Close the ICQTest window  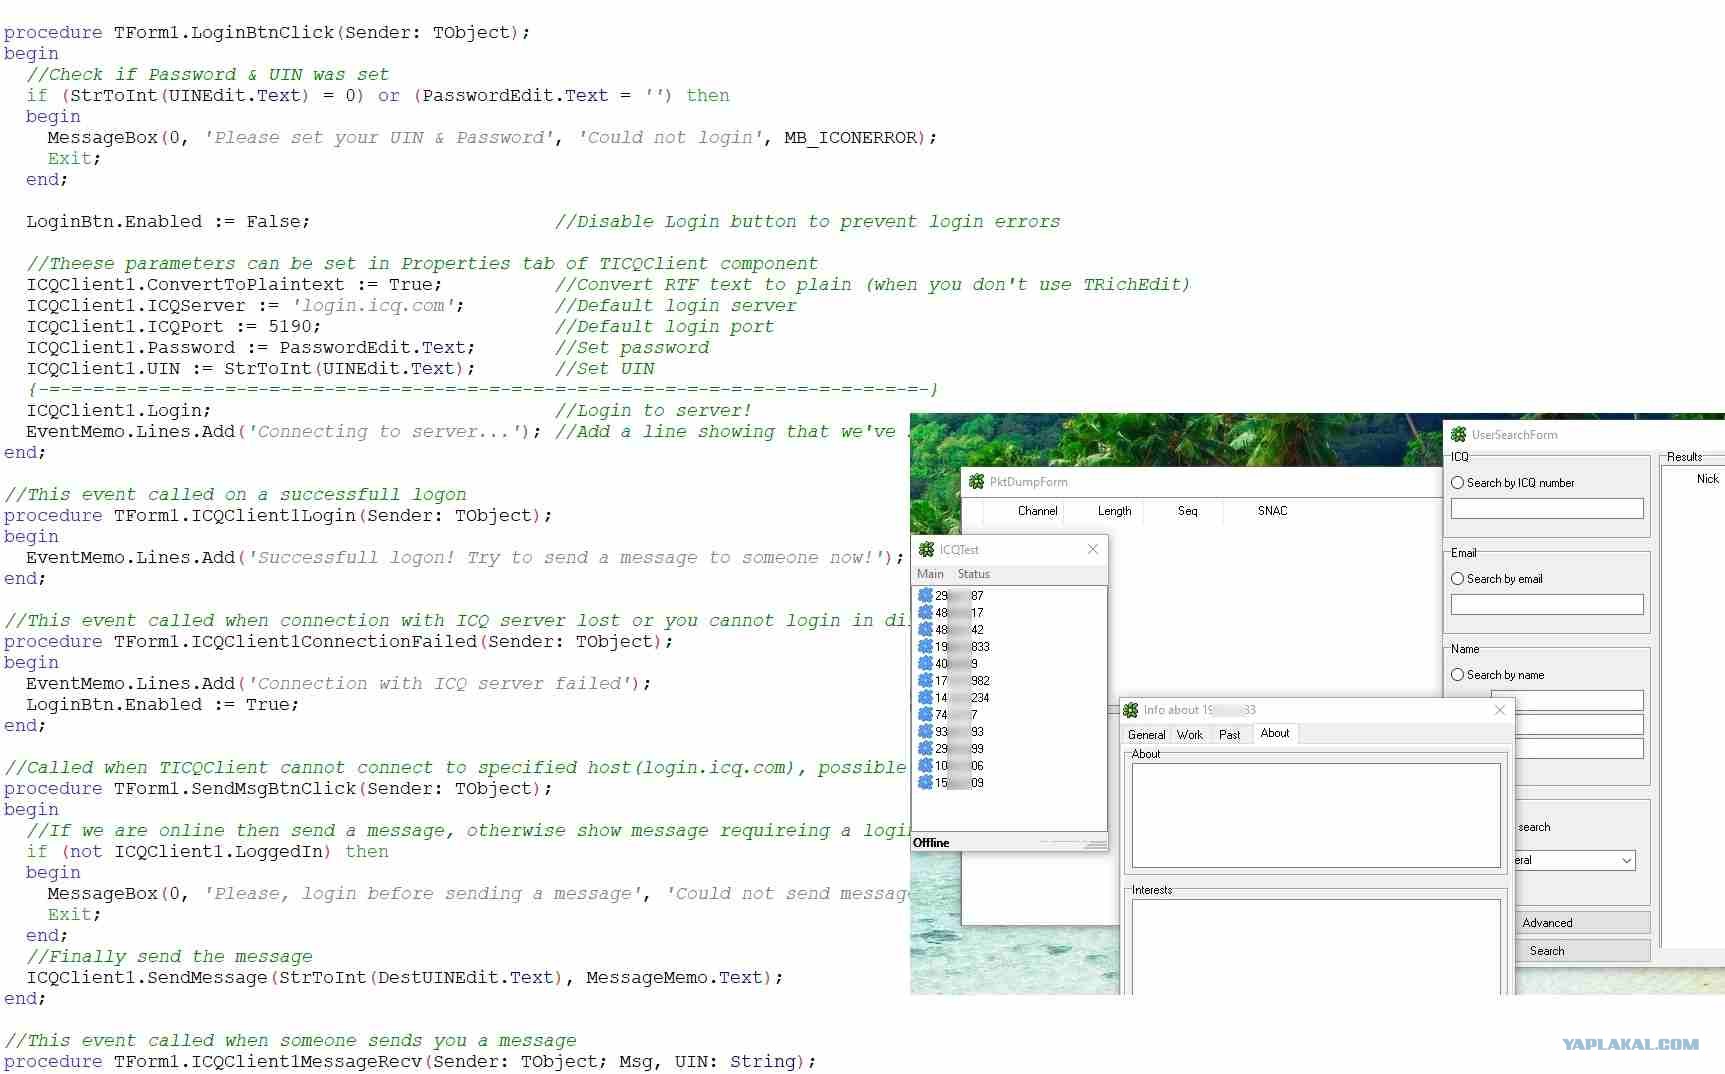[x=1093, y=549]
